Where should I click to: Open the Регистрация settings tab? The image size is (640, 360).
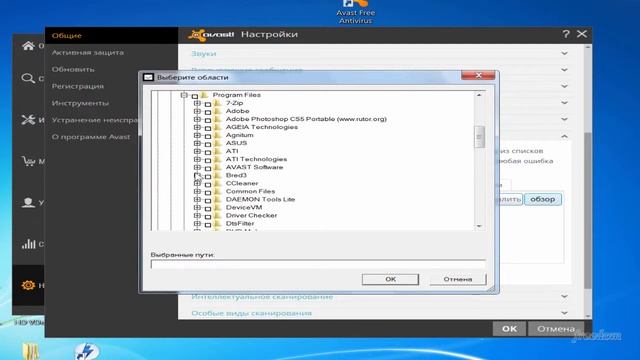tap(78, 86)
